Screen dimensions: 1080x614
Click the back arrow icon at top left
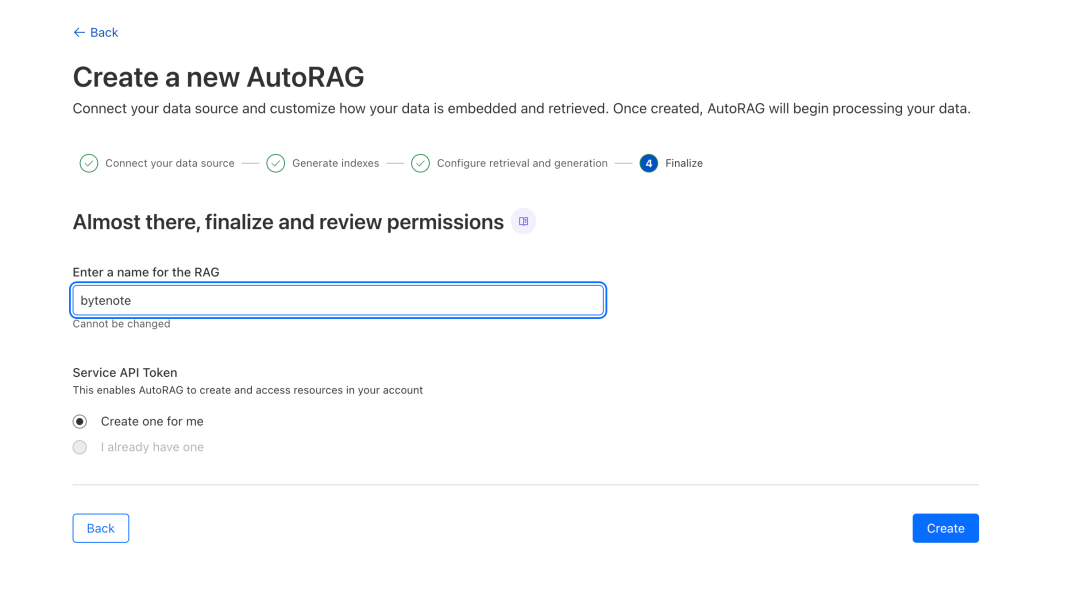point(77,32)
